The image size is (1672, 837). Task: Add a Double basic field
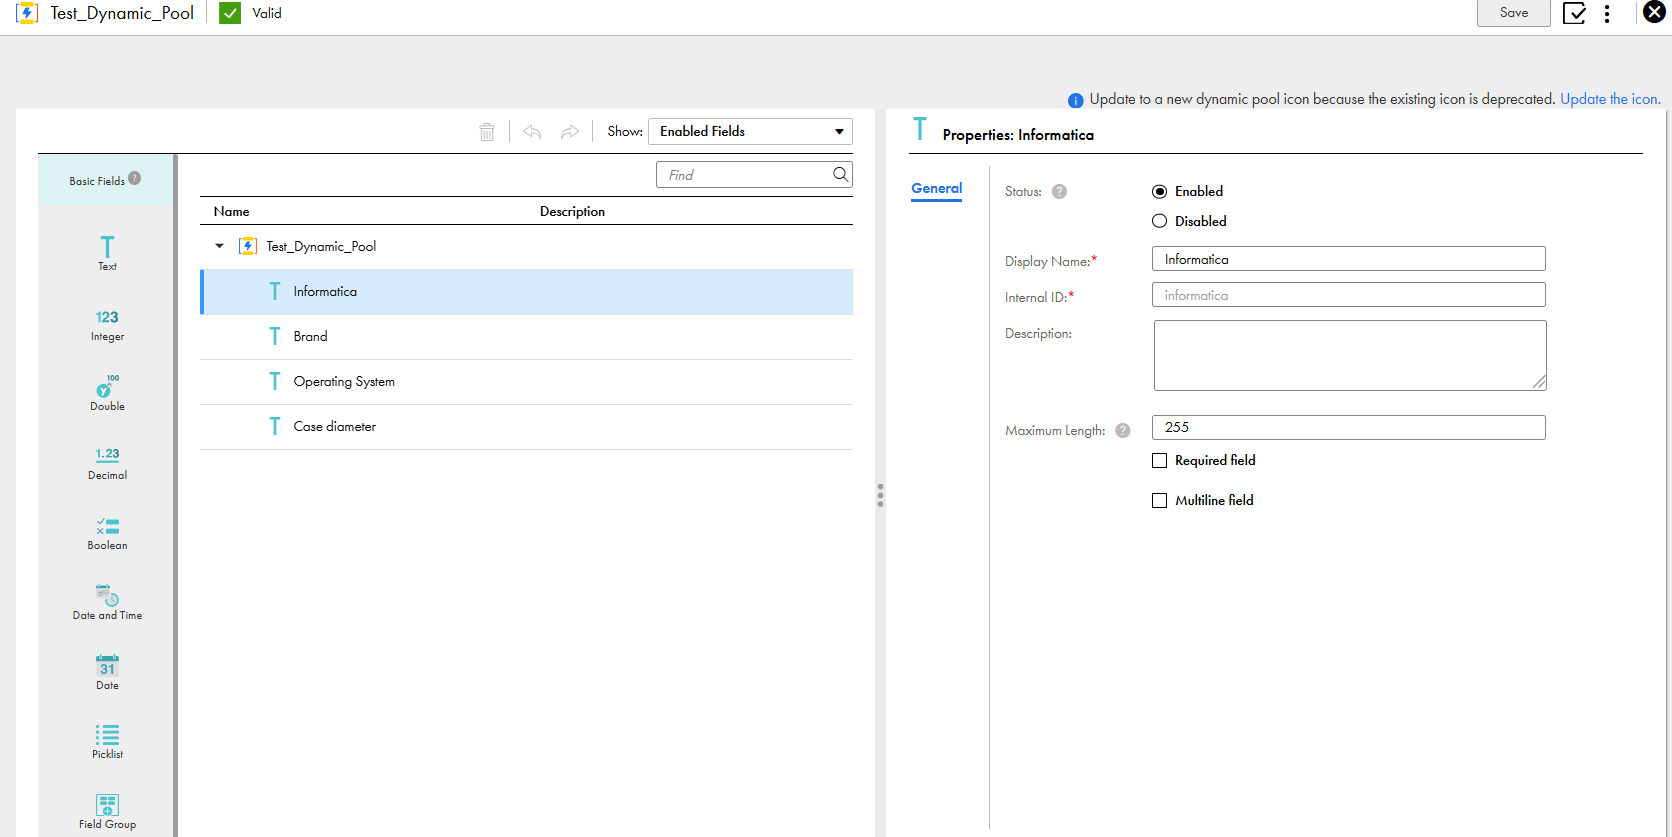(x=107, y=393)
